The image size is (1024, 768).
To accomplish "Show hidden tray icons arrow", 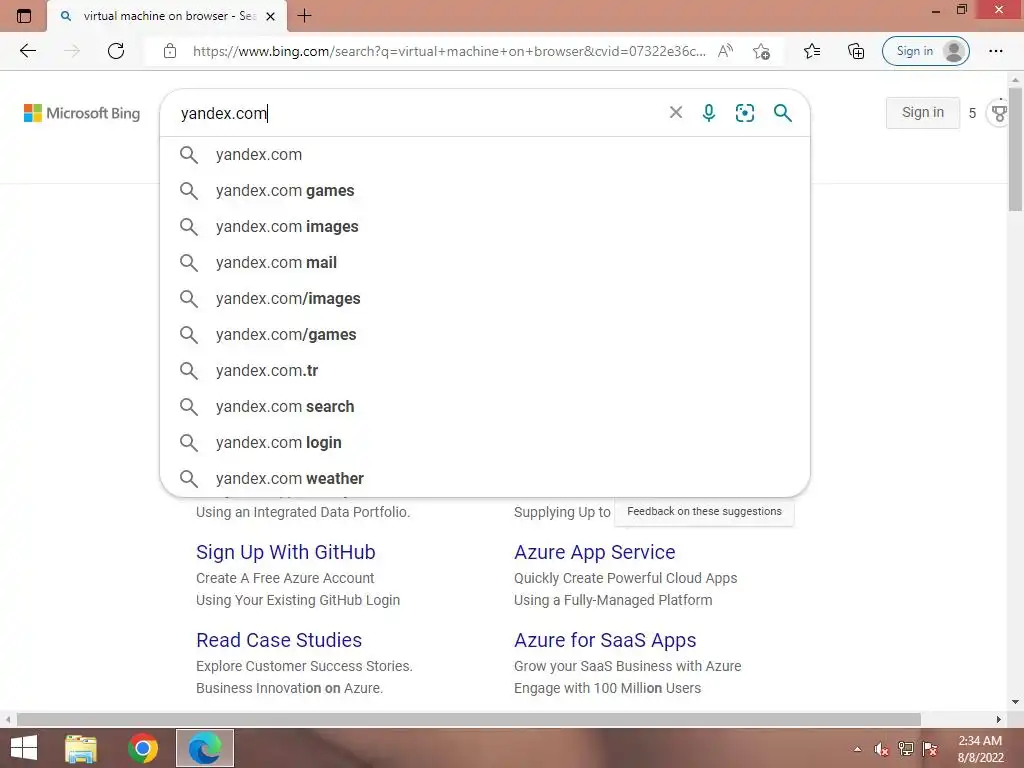I will tap(857, 749).
